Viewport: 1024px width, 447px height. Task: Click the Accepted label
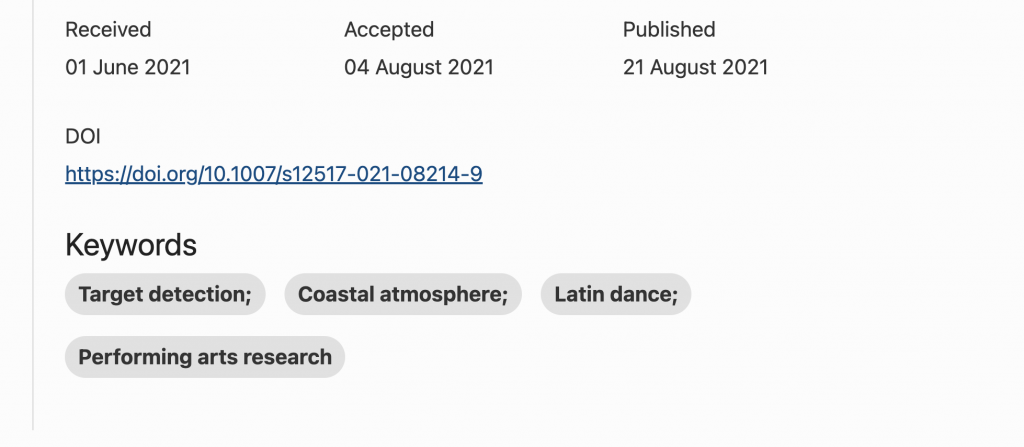tap(389, 30)
